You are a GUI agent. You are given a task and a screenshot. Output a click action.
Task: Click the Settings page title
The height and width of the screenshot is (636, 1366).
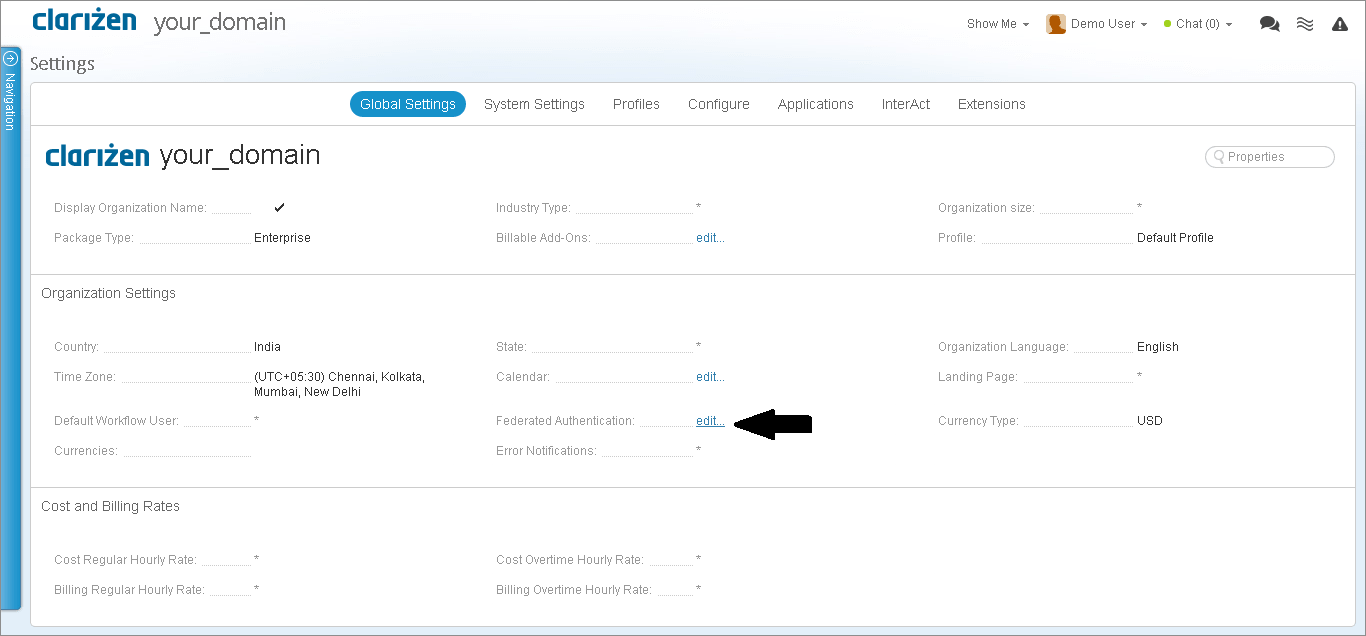[x=62, y=64]
